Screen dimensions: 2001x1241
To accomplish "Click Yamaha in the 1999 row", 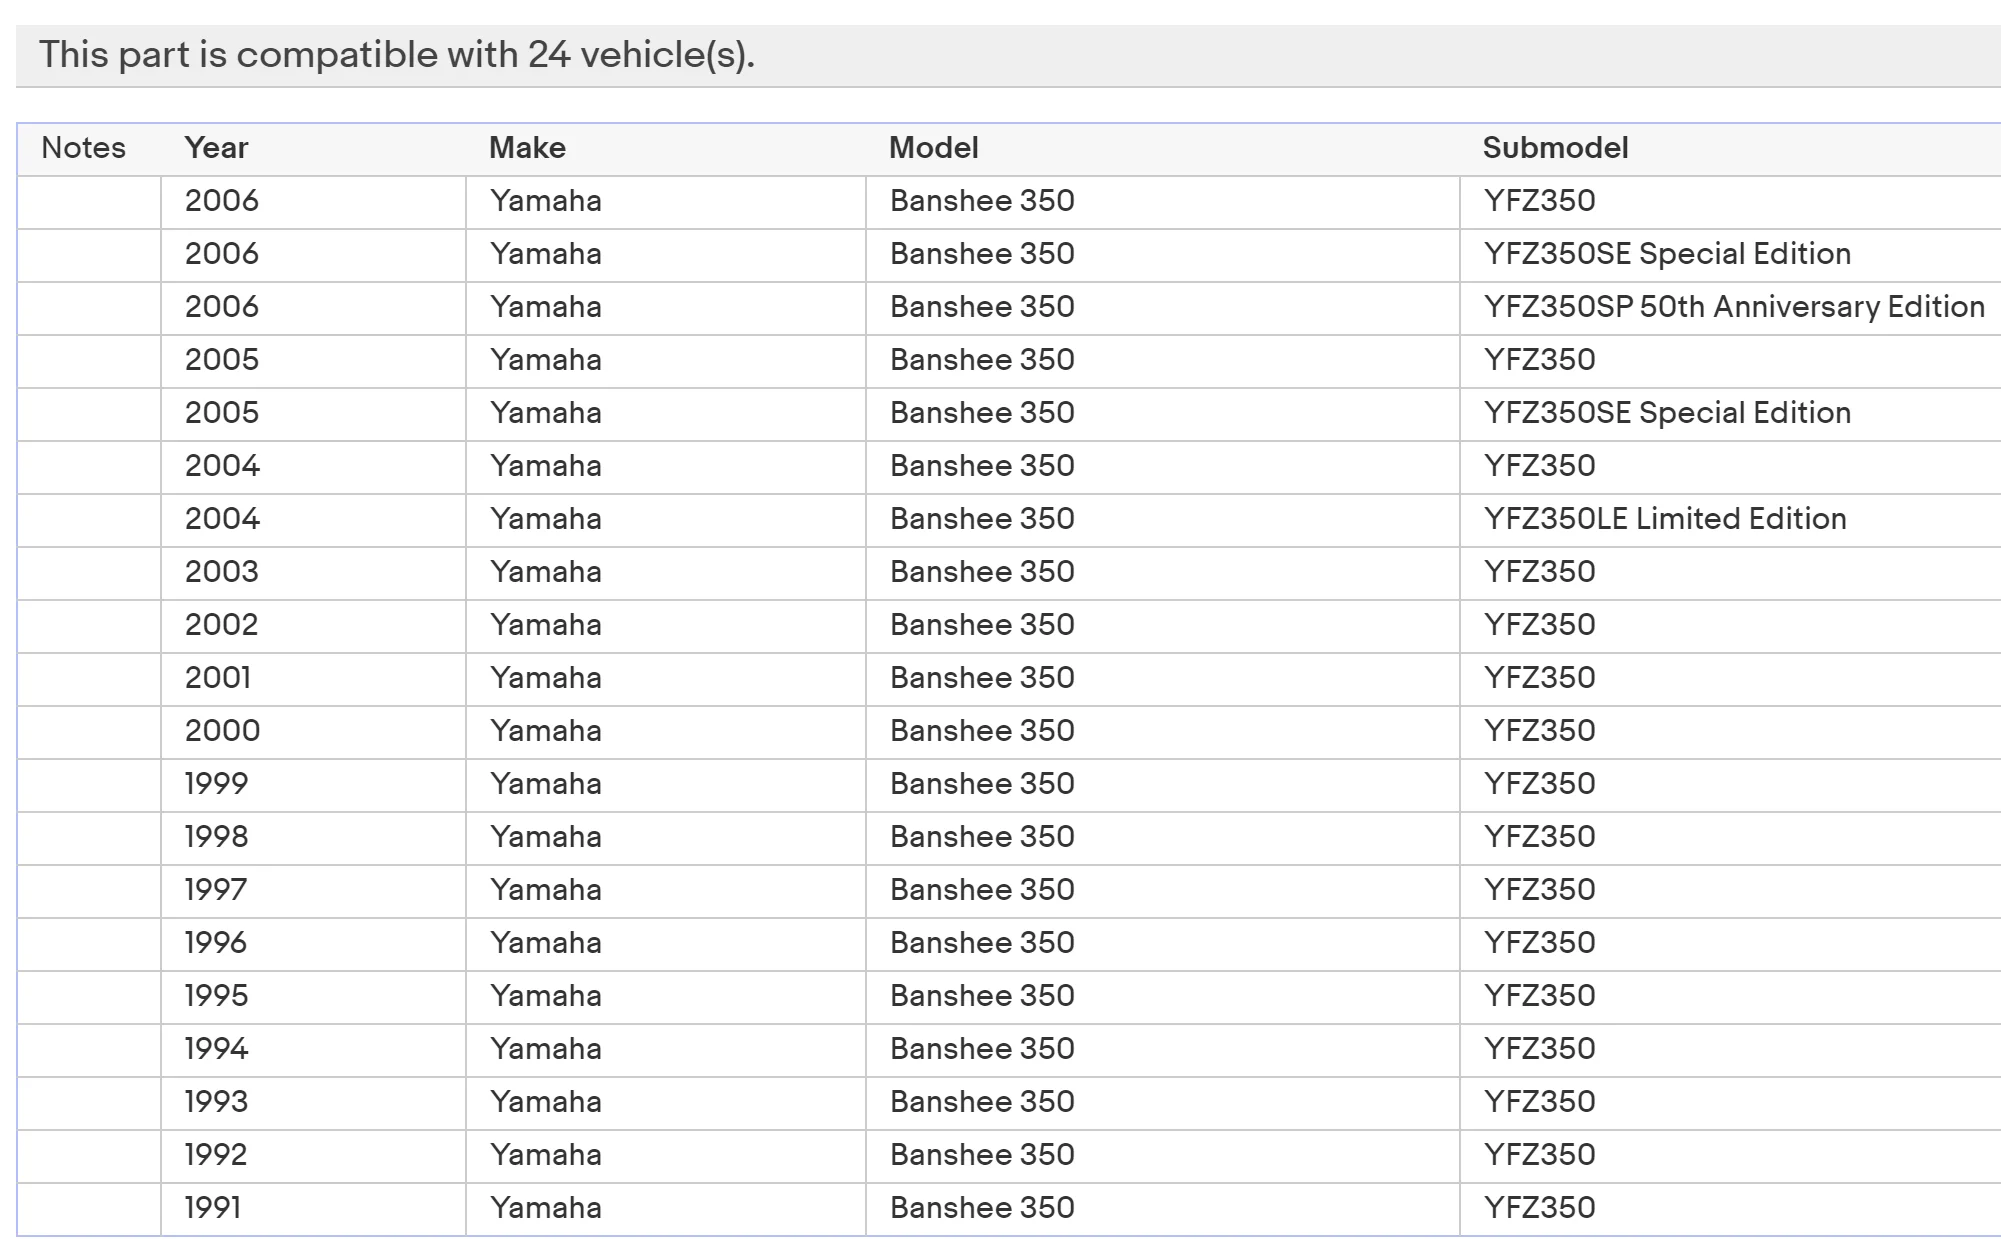I will click(546, 784).
